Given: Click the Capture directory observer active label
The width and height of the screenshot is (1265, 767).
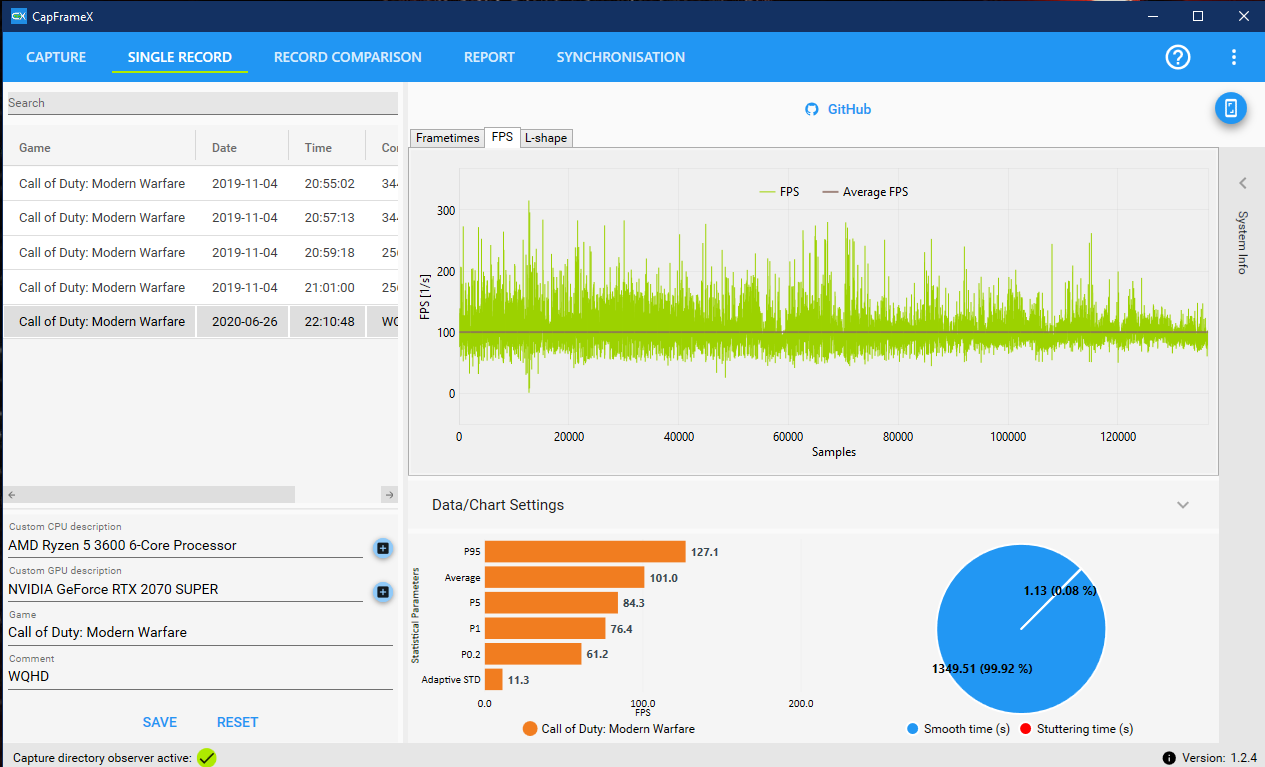Looking at the screenshot, I should pyautogui.click(x=102, y=758).
